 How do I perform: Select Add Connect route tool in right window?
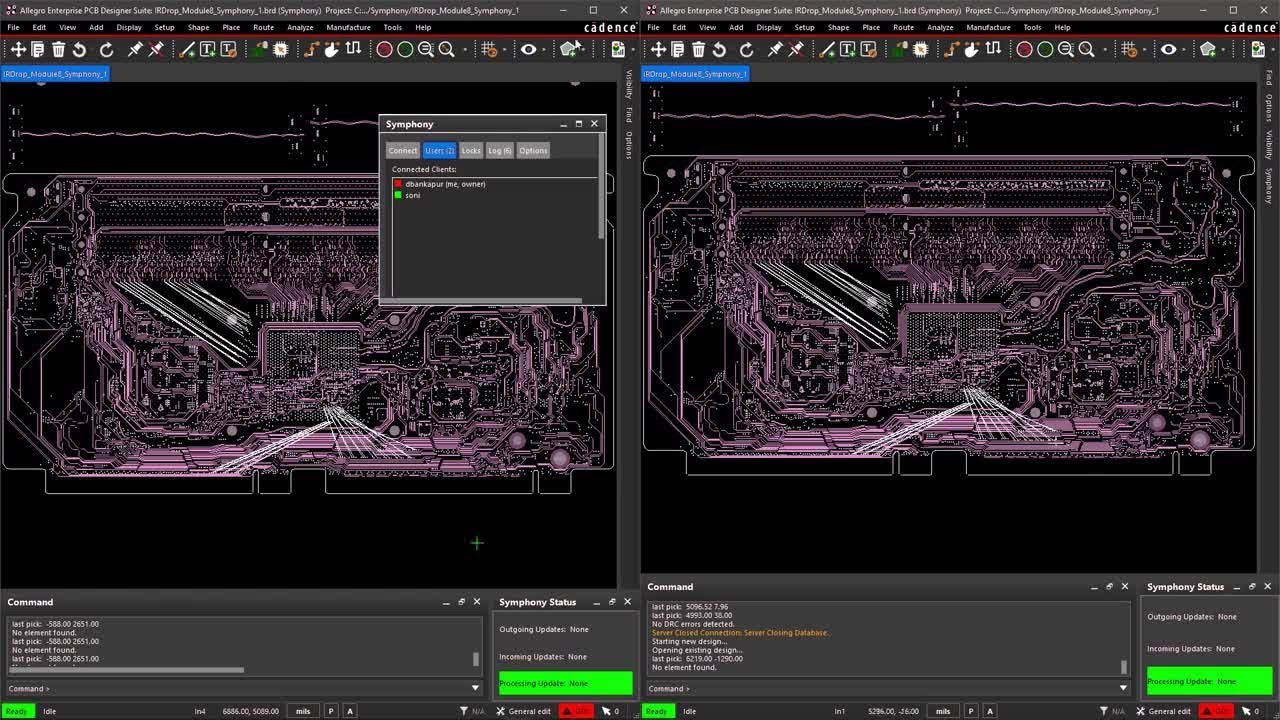[x=950, y=49]
